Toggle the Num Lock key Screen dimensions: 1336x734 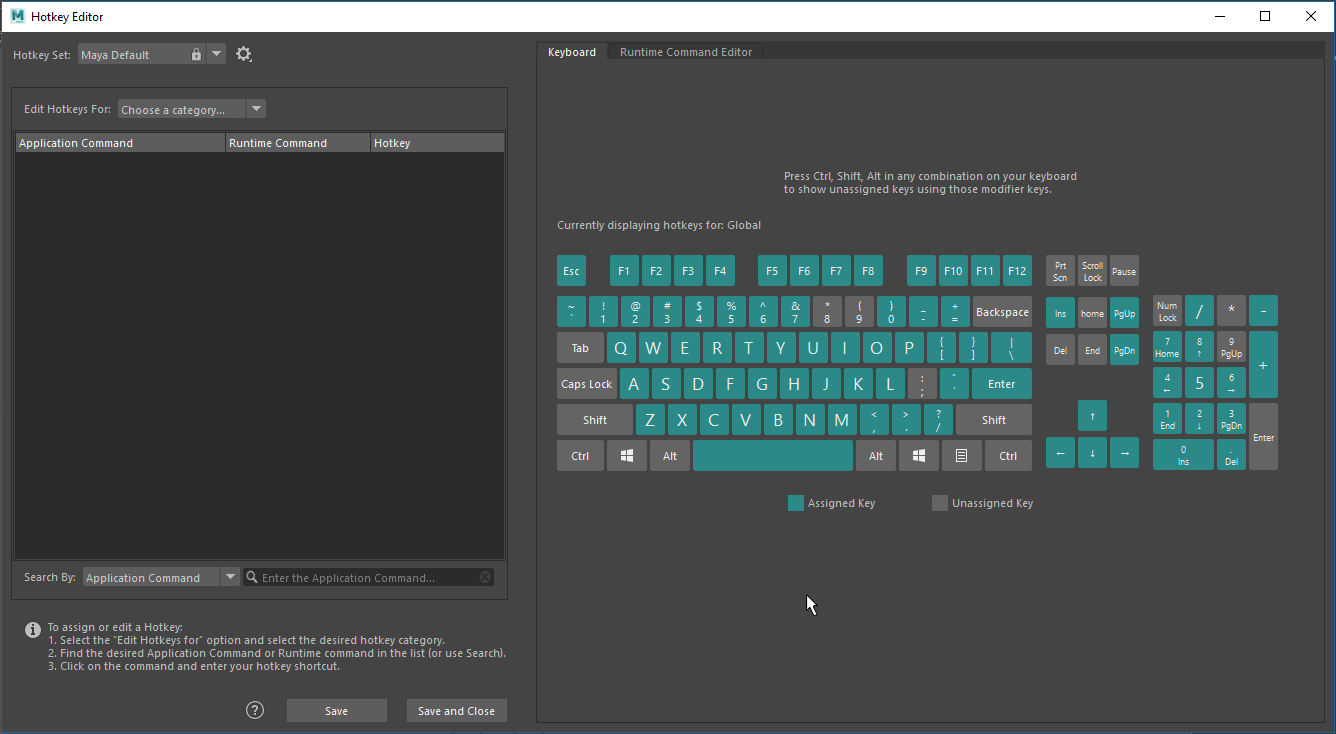click(x=1167, y=312)
